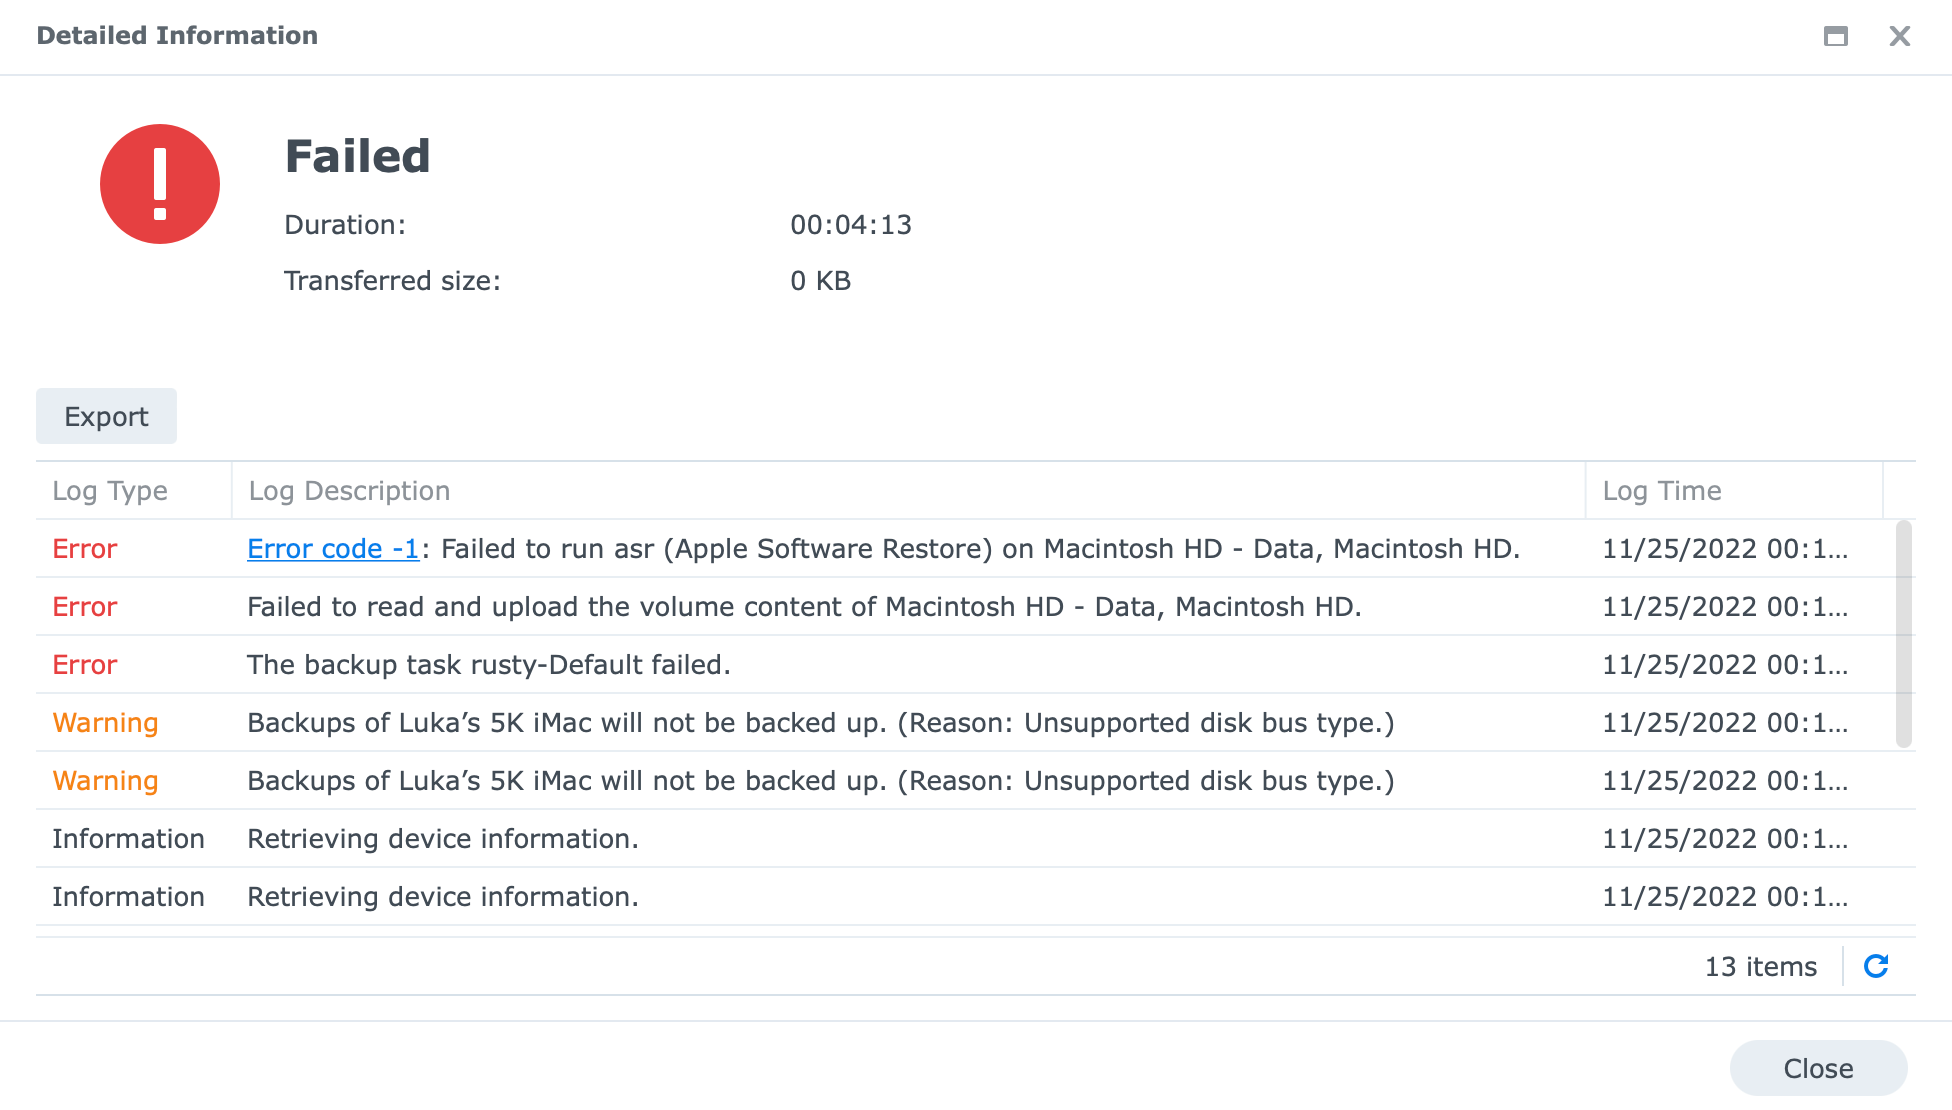Screen dimensions: 1952x1110
Task: Select the first Warning about Luka's 5K iMac
Action: (x=966, y=723)
